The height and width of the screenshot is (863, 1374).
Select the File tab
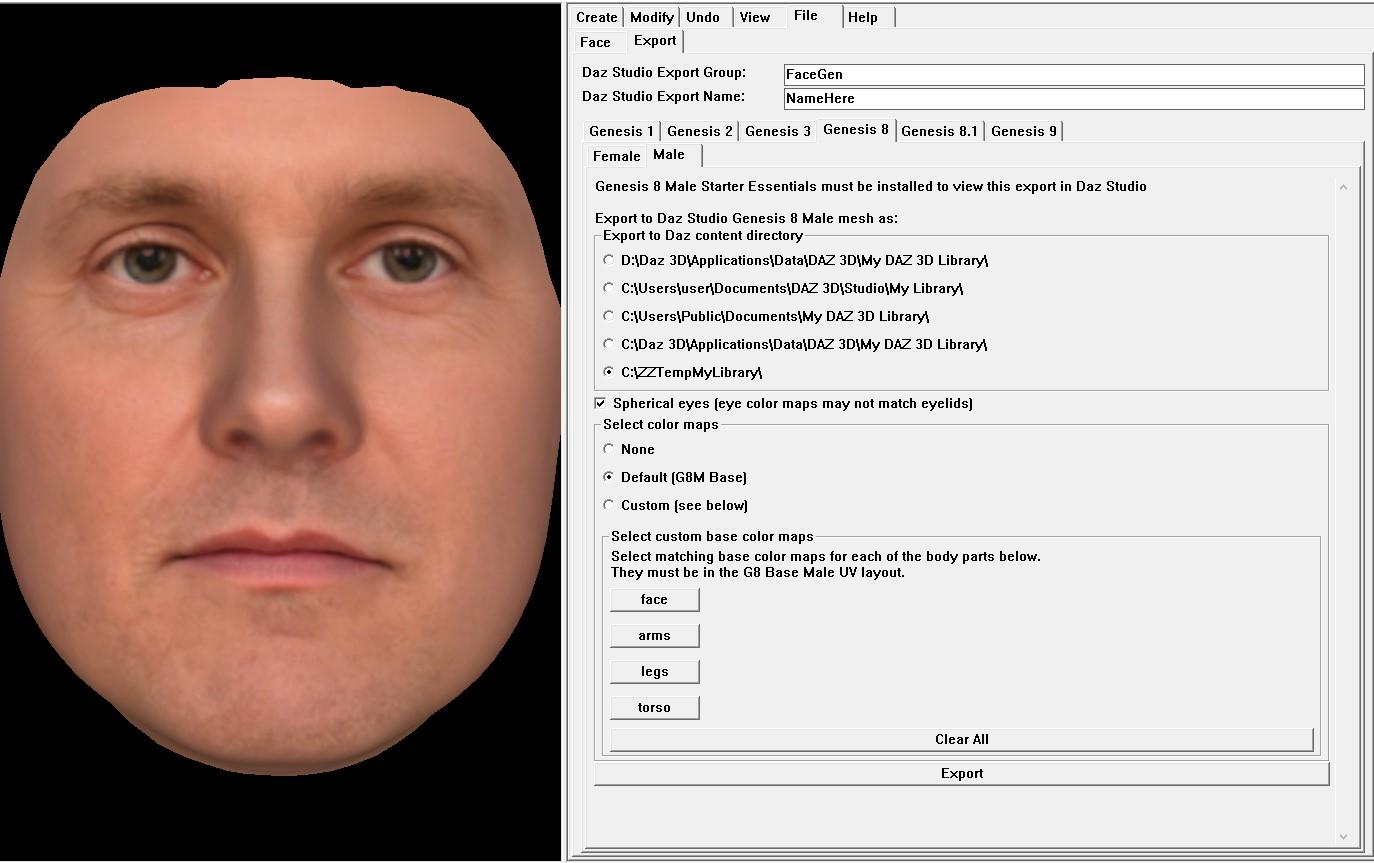click(x=806, y=15)
